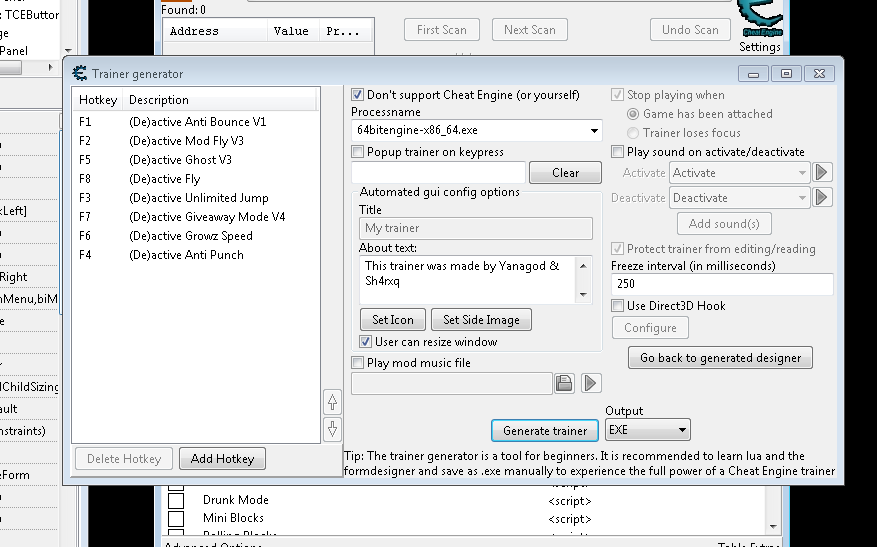Viewport: 877px width, 547px height.
Task: Click the Set Side Image button
Action: coord(481,320)
